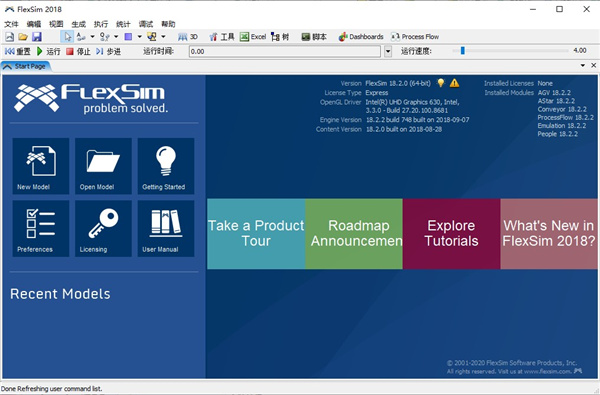Open the 文件 menu
The width and height of the screenshot is (600, 395).
click(11, 24)
